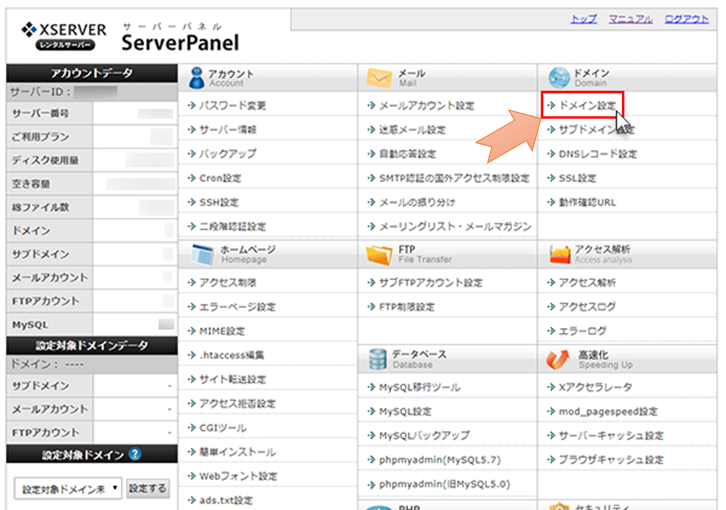Click the Homepage section window icon
The height and width of the screenshot is (510, 726).
198,253
